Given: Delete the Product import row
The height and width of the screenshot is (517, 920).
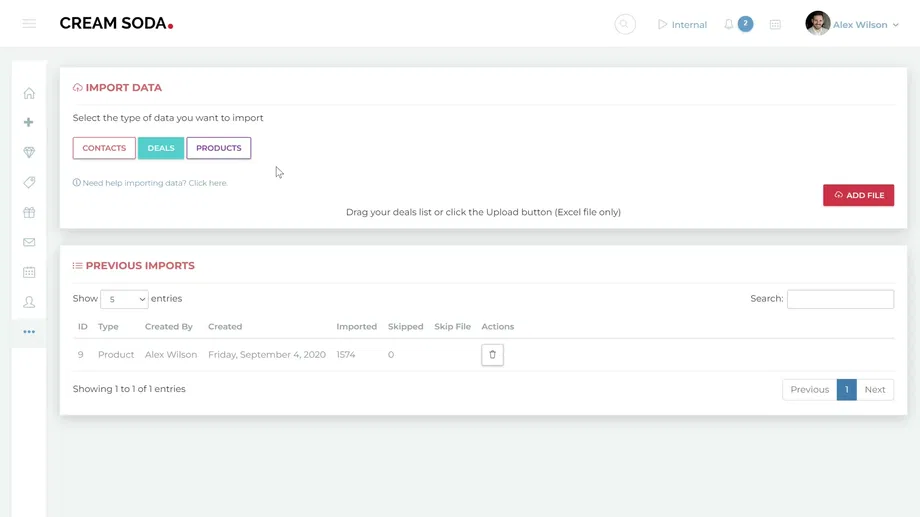Looking at the screenshot, I should [492, 355].
